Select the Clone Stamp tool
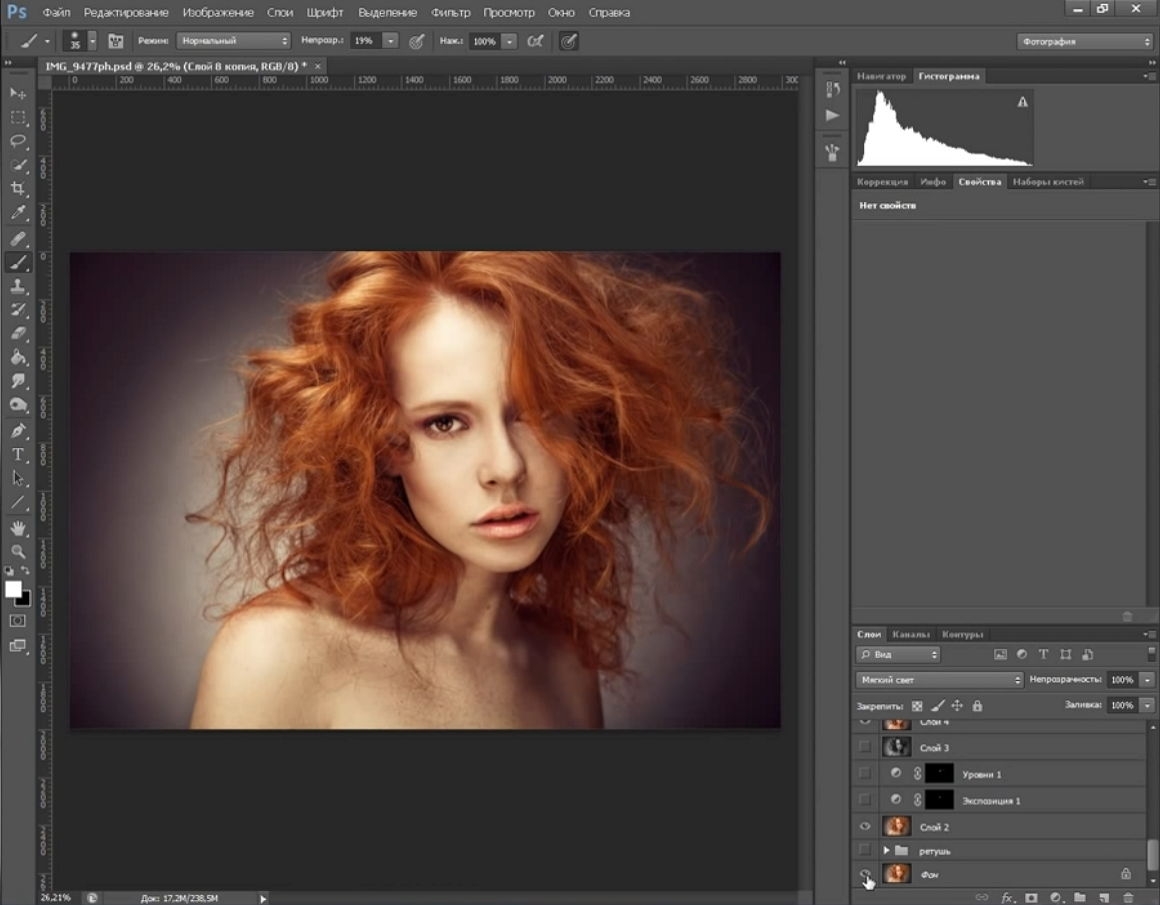The height and width of the screenshot is (905, 1160). point(18,286)
